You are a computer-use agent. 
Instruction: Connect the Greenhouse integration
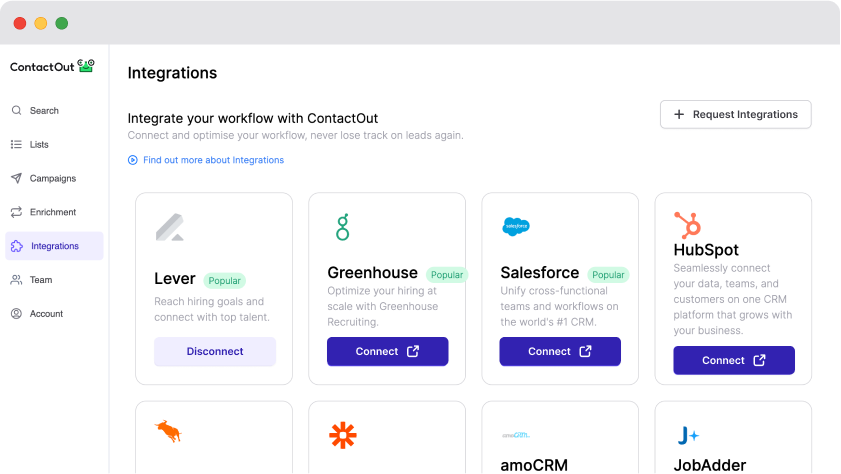(387, 352)
